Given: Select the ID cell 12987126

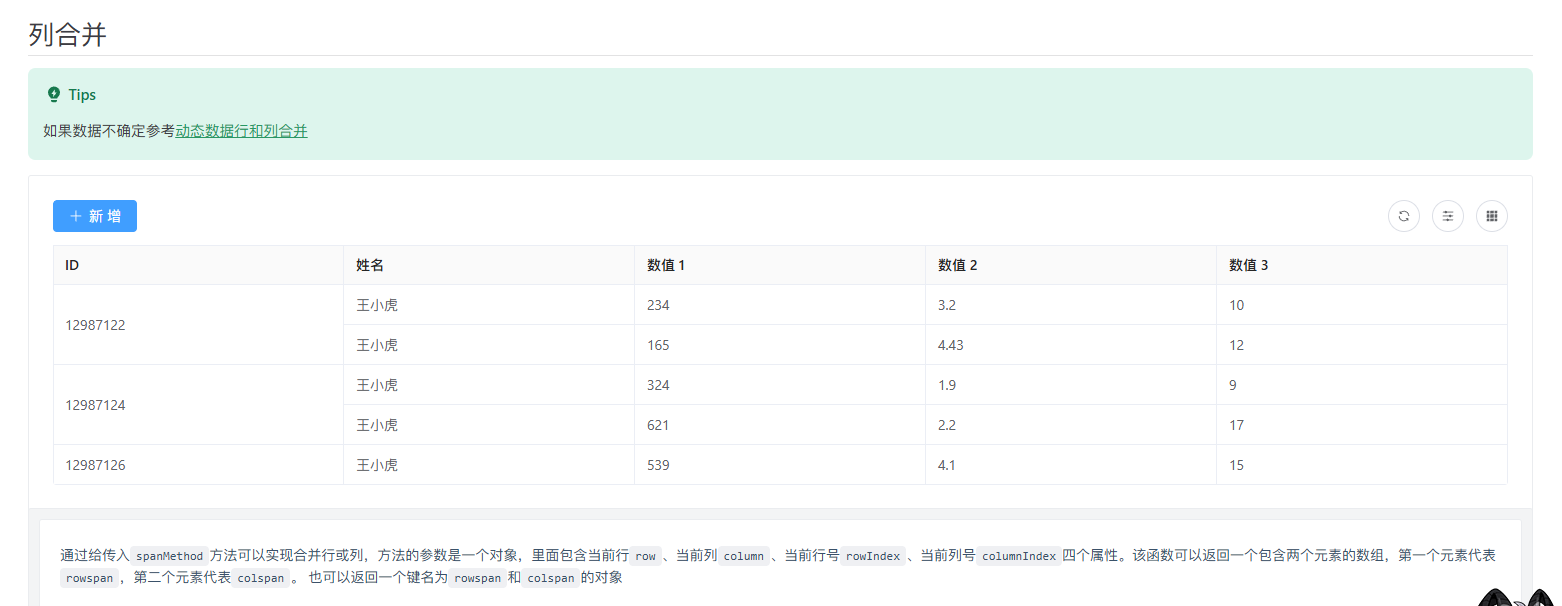Looking at the screenshot, I should [x=95, y=465].
